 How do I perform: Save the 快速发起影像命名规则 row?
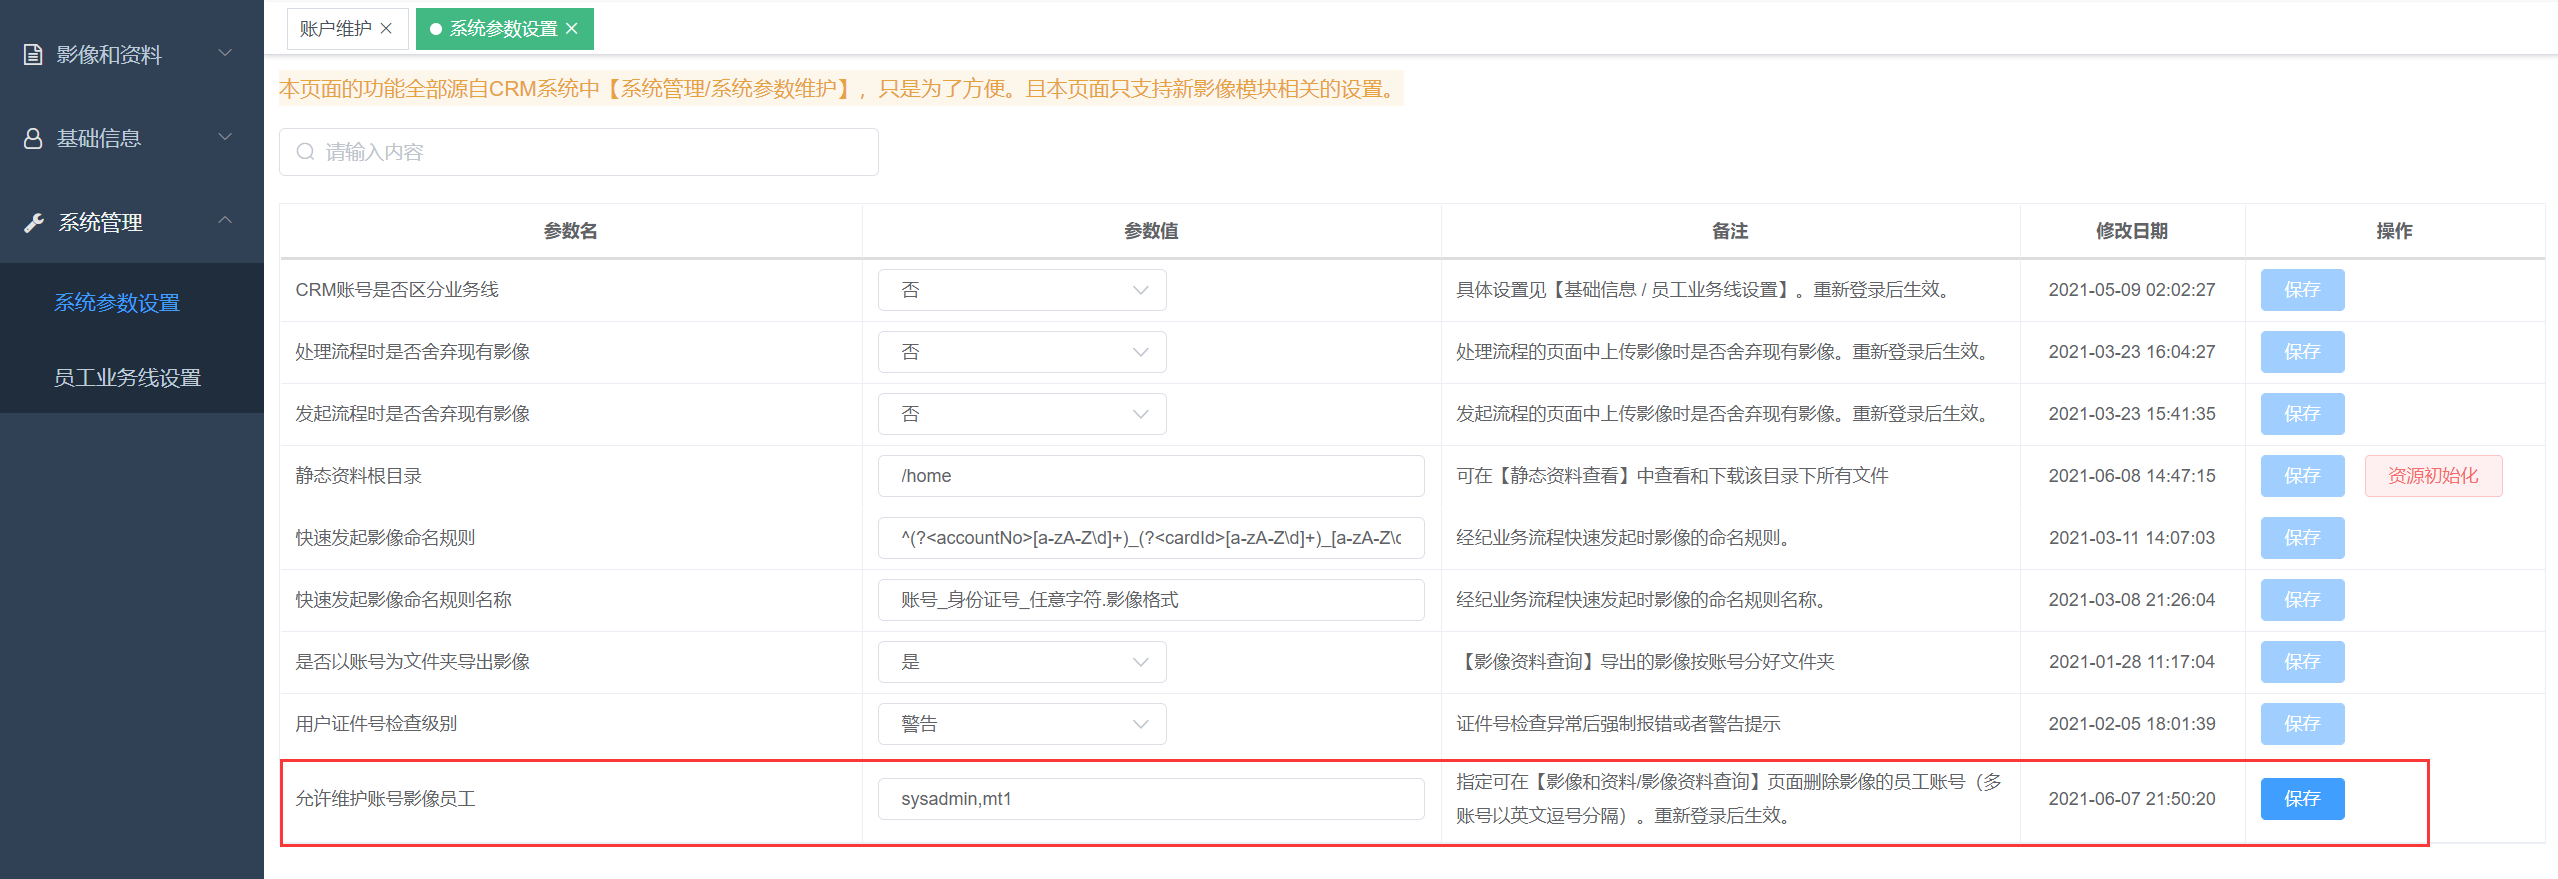point(2302,538)
